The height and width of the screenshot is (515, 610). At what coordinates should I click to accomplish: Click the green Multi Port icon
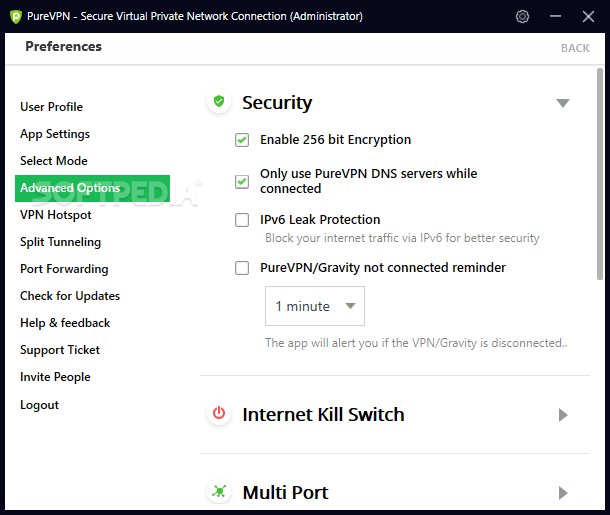click(219, 491)
